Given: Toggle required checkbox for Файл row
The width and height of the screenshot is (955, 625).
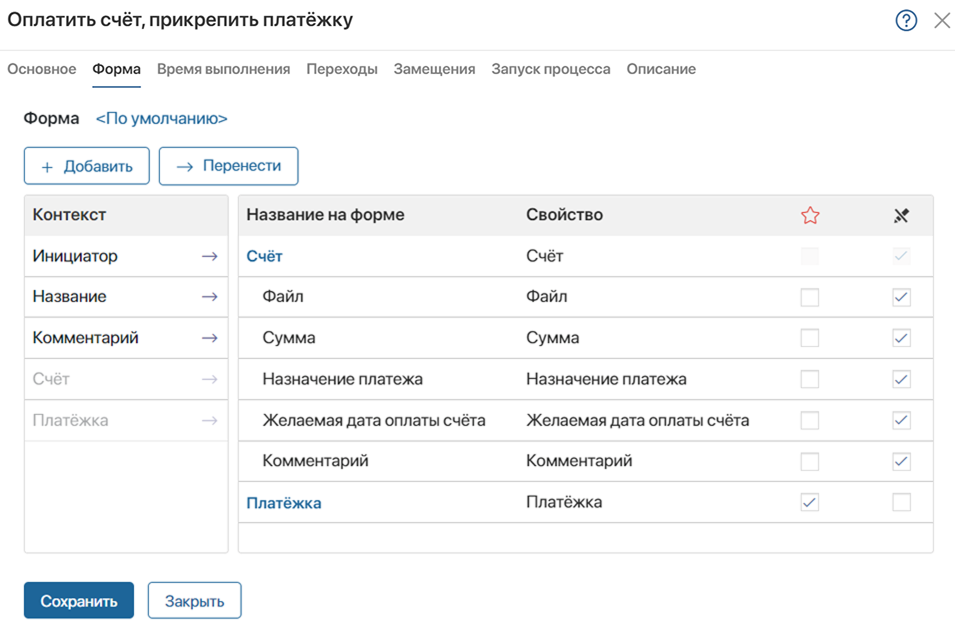Looking at the screenshot, I should (809, 297).
